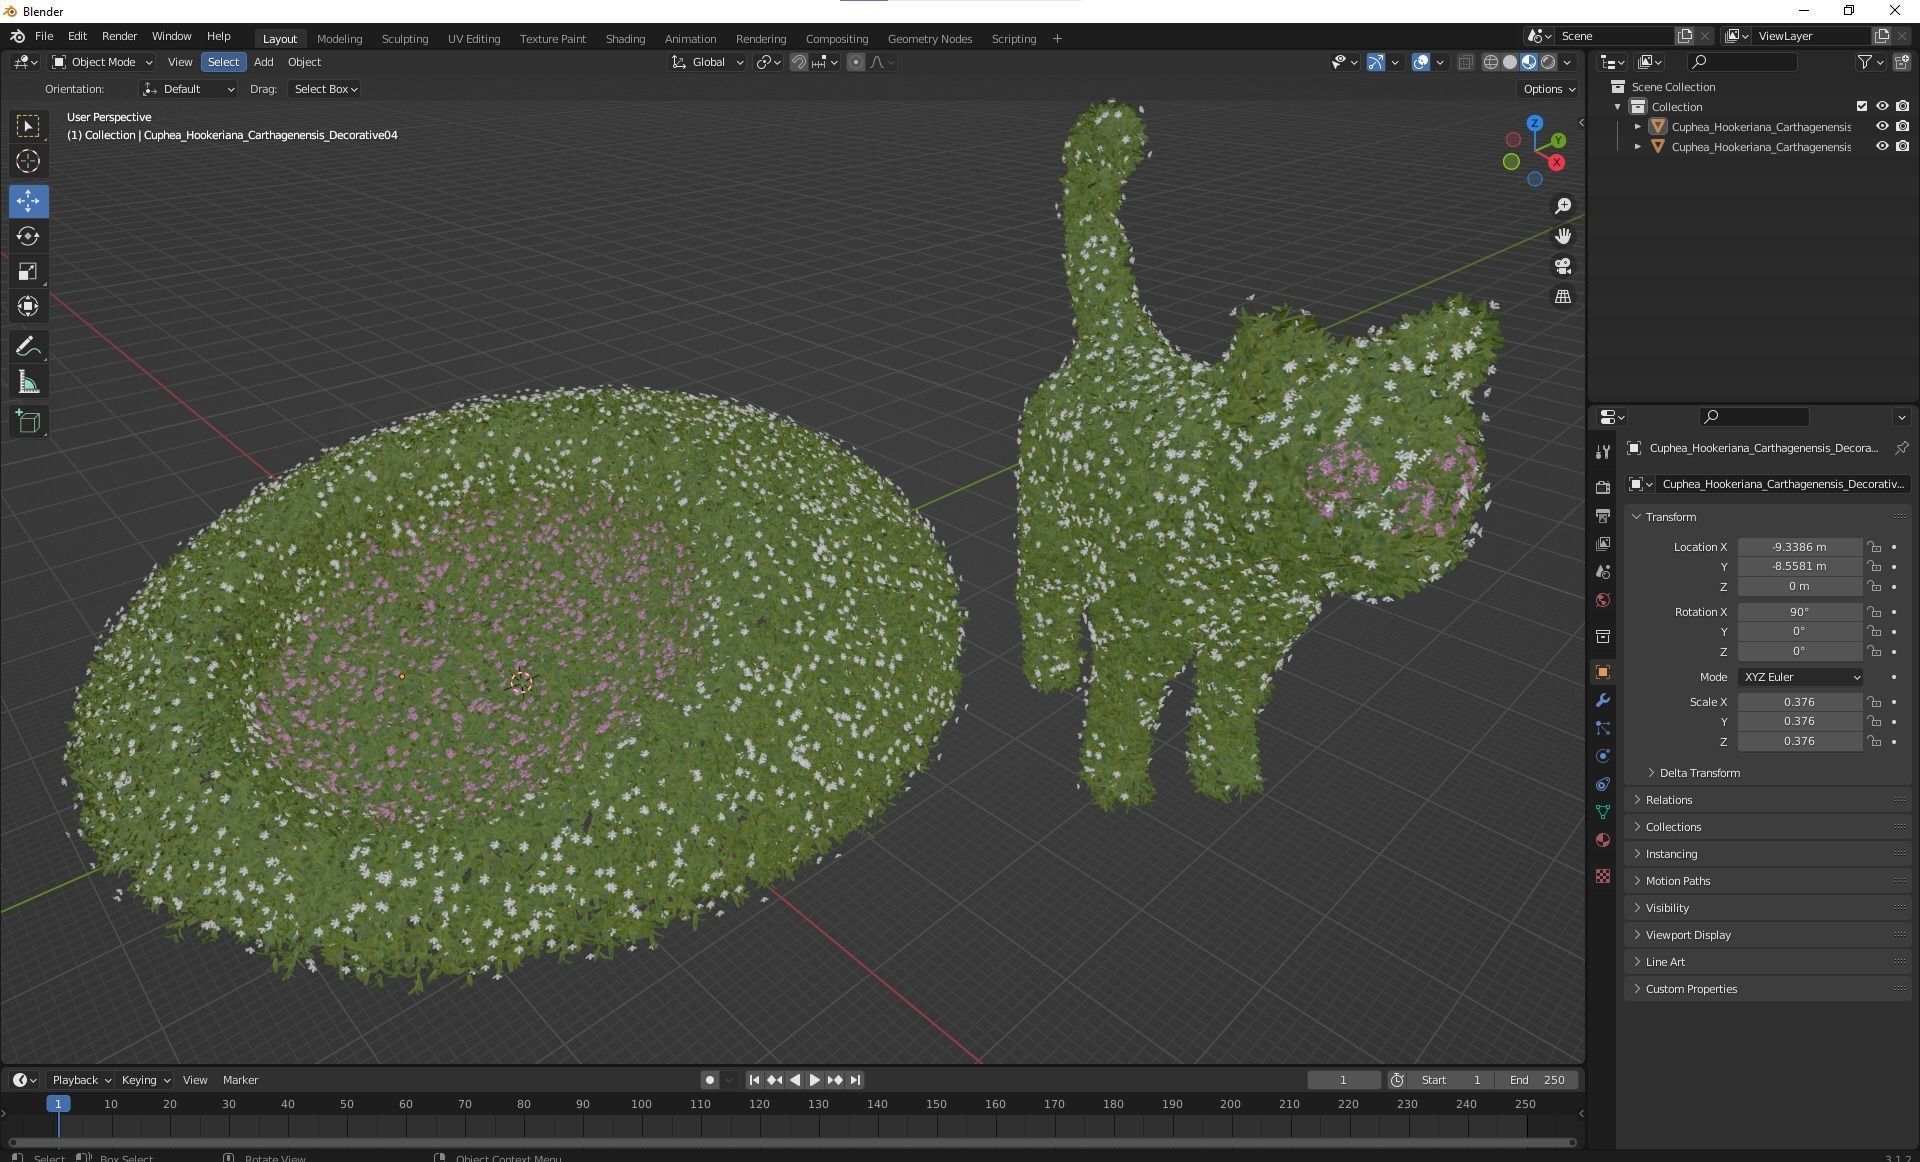Activate the Scale tool
Viewport: 1920px width, 1162px height.
pos(28,272)
